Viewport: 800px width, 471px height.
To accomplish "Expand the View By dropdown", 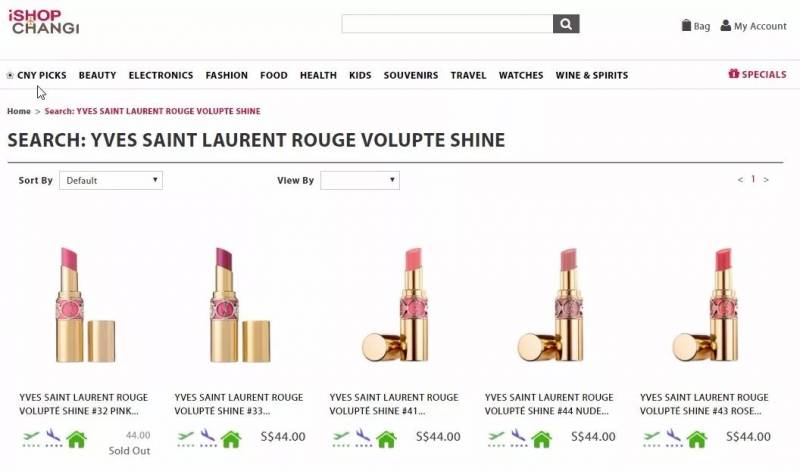I will tap(360, 180).
